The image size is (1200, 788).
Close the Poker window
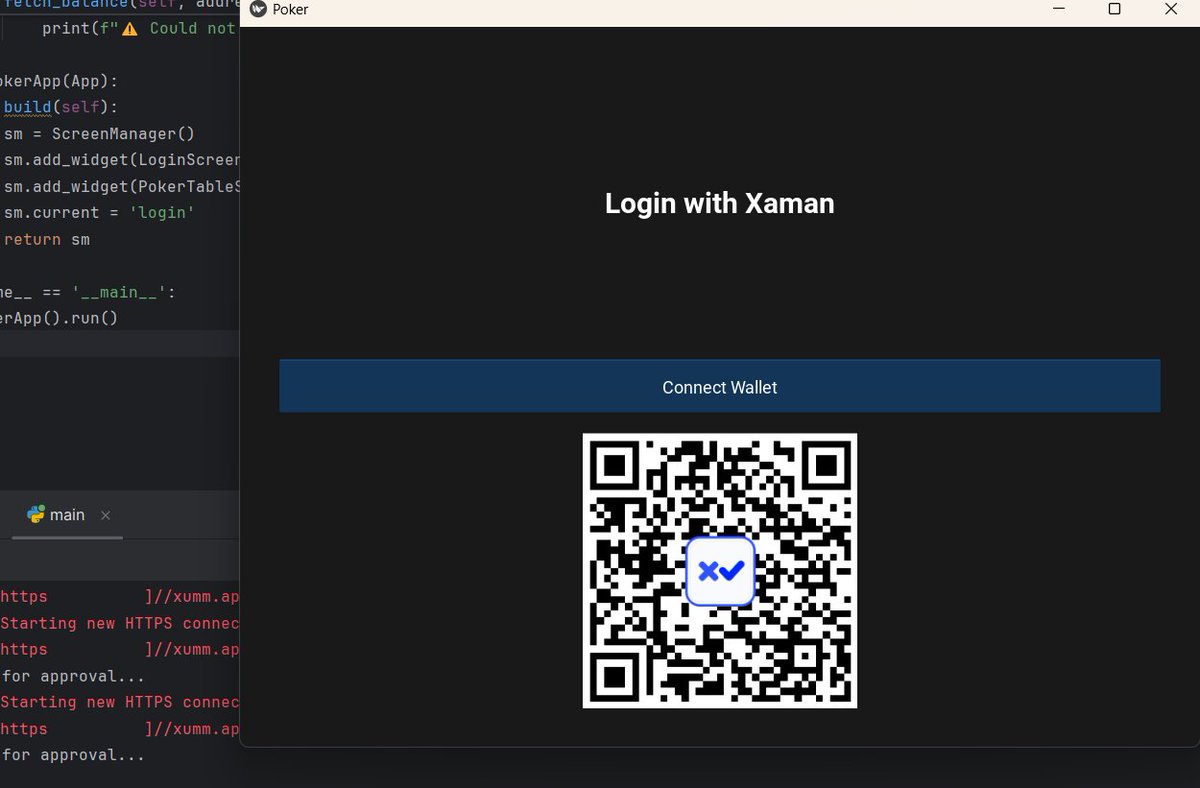[1171, 9]
